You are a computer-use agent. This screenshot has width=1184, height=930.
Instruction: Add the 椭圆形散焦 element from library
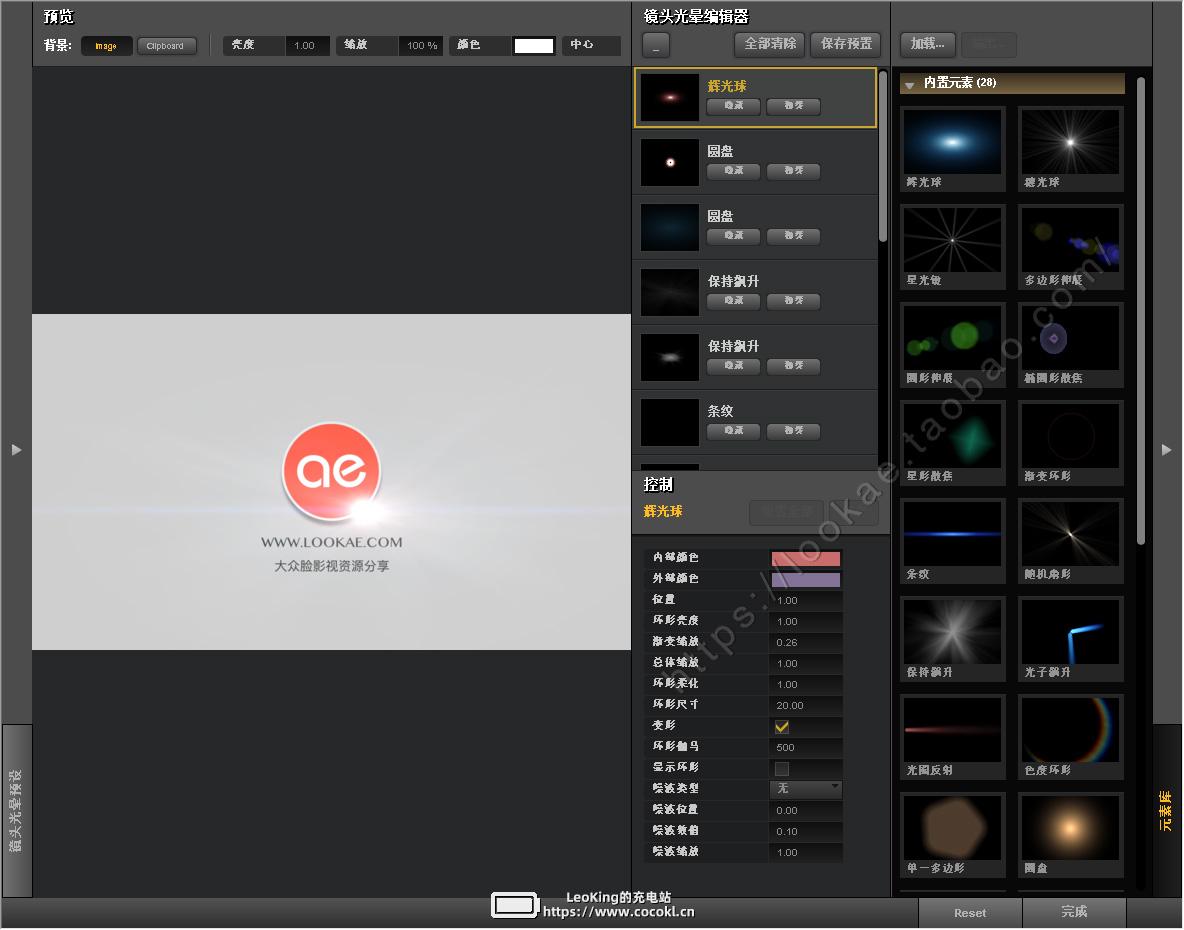tap(1070, 345)
